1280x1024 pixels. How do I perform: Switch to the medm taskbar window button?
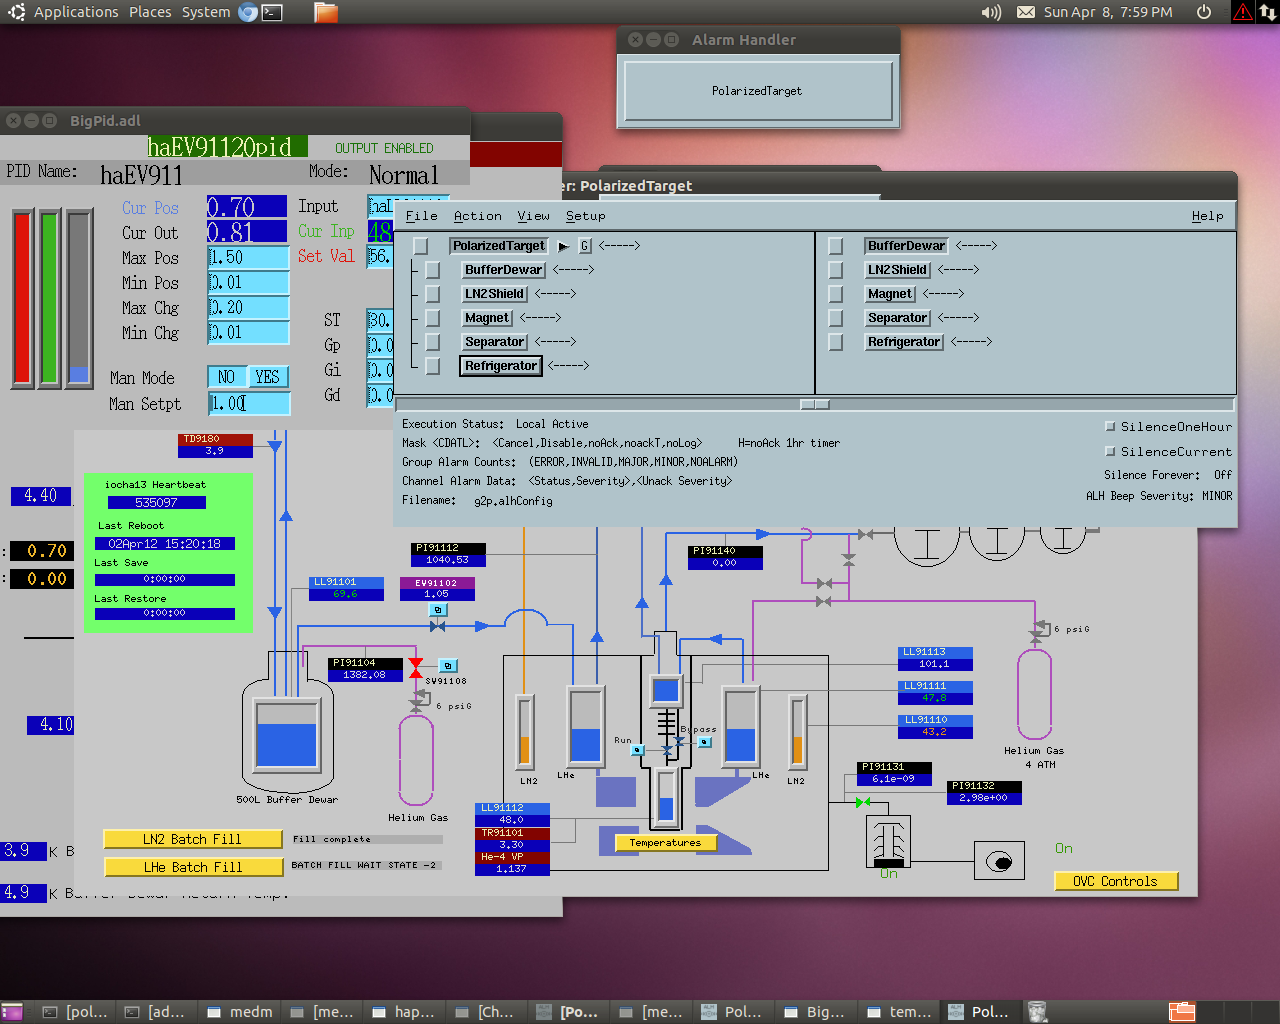(x=240, y=1012)
